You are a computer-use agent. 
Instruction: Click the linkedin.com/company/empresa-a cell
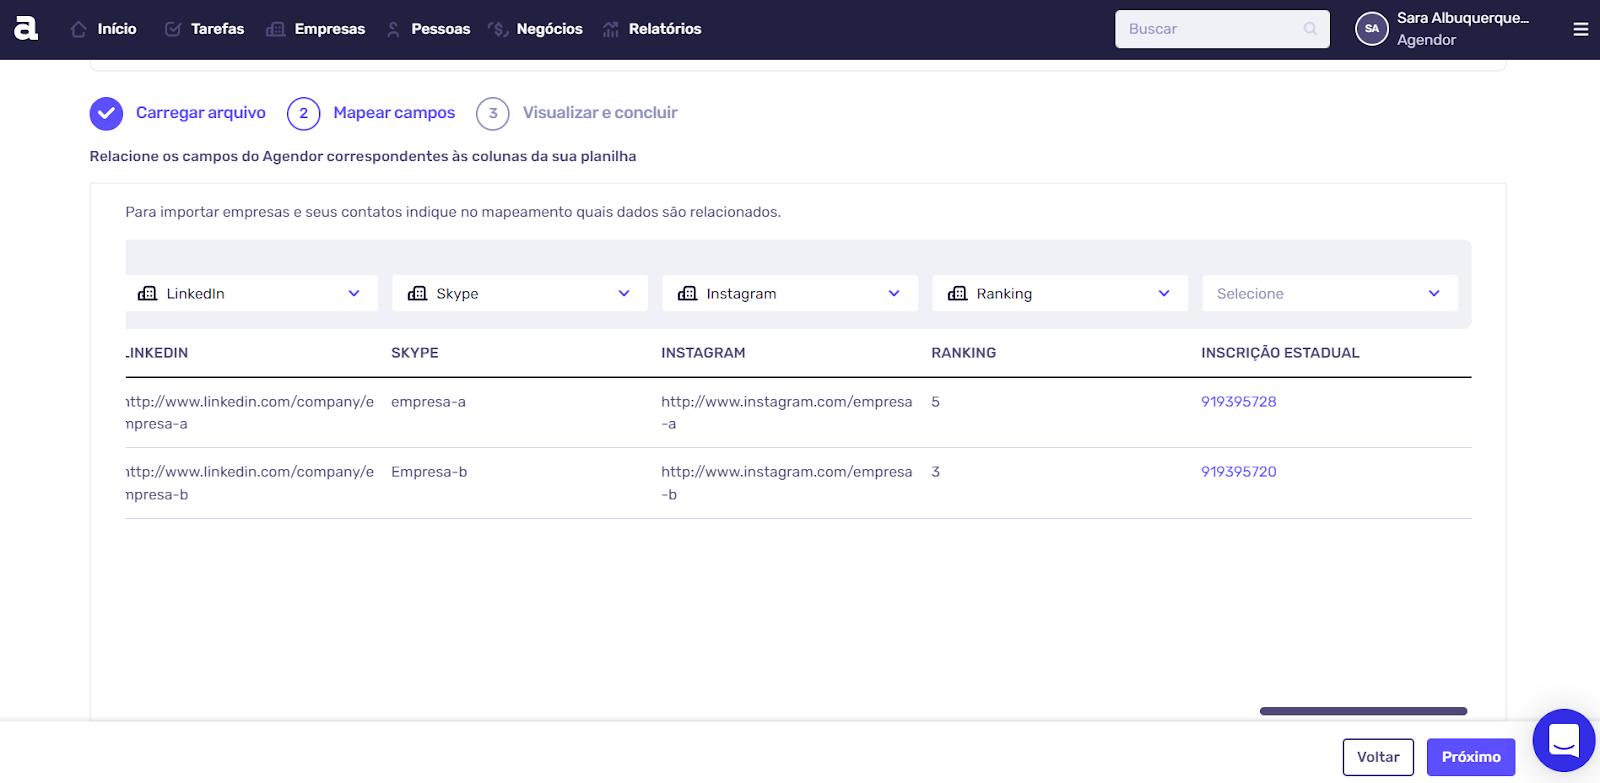250,413
